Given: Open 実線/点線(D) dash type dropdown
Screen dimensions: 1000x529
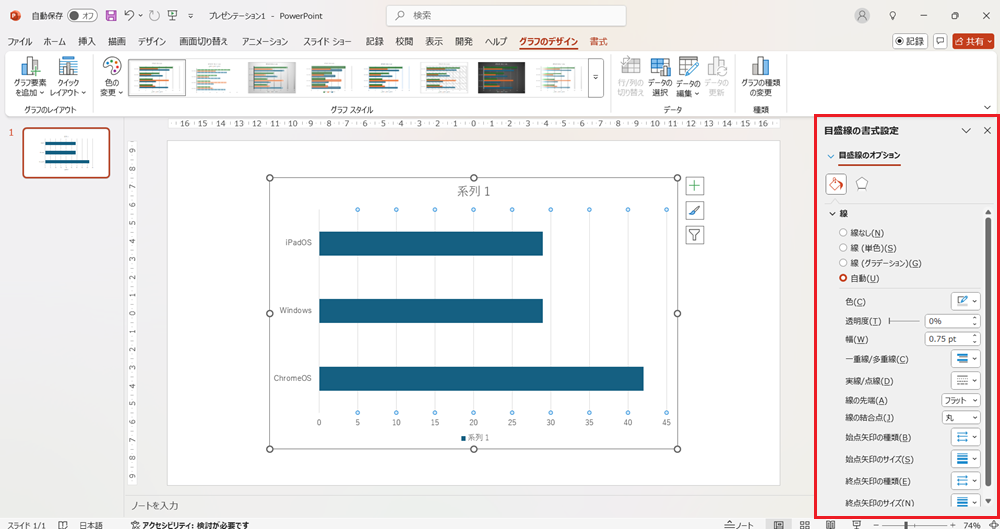Looking at the screenshot, I should click(x=966, y=381).
